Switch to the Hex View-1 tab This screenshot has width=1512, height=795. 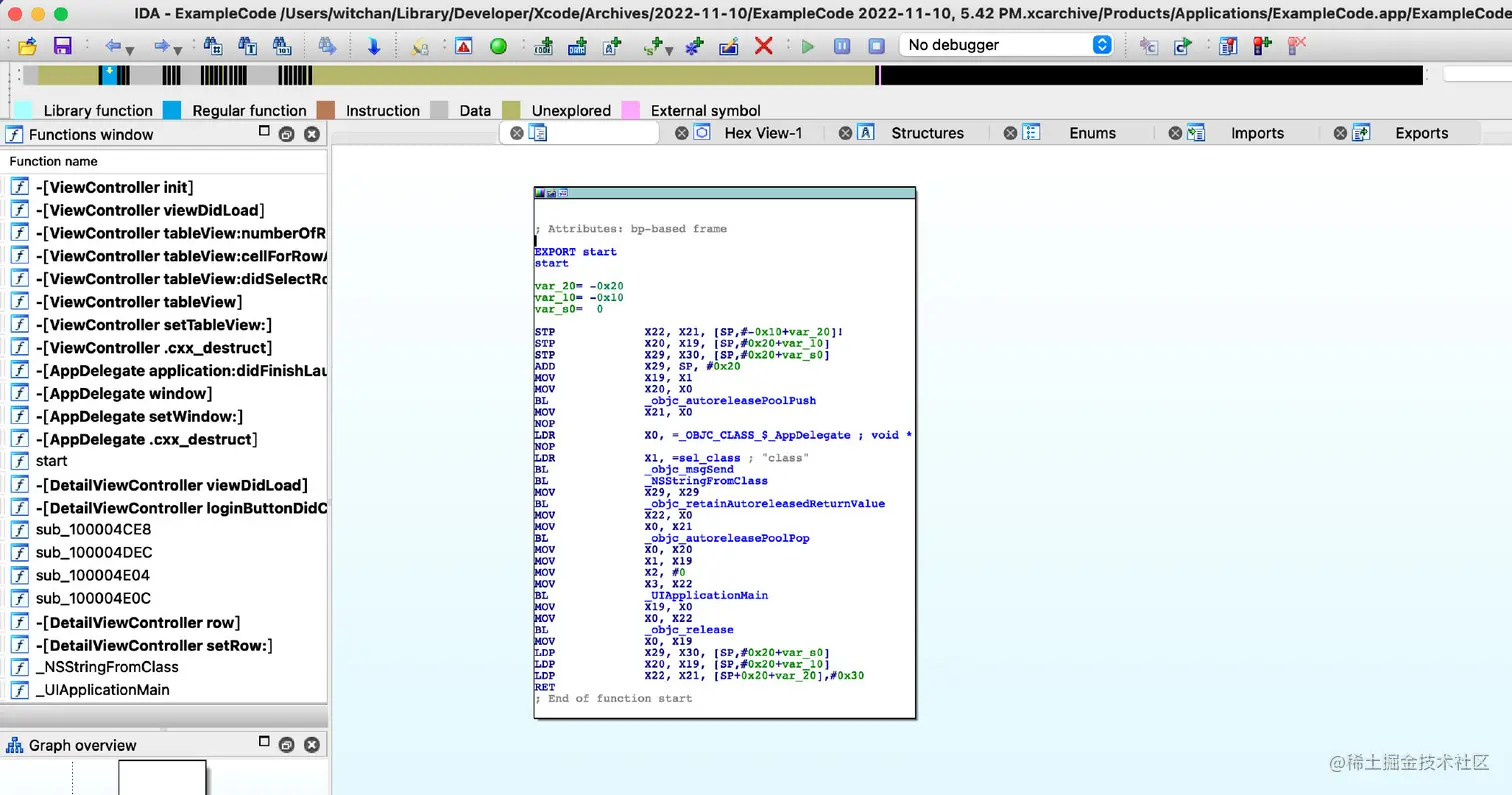[763, 133]
